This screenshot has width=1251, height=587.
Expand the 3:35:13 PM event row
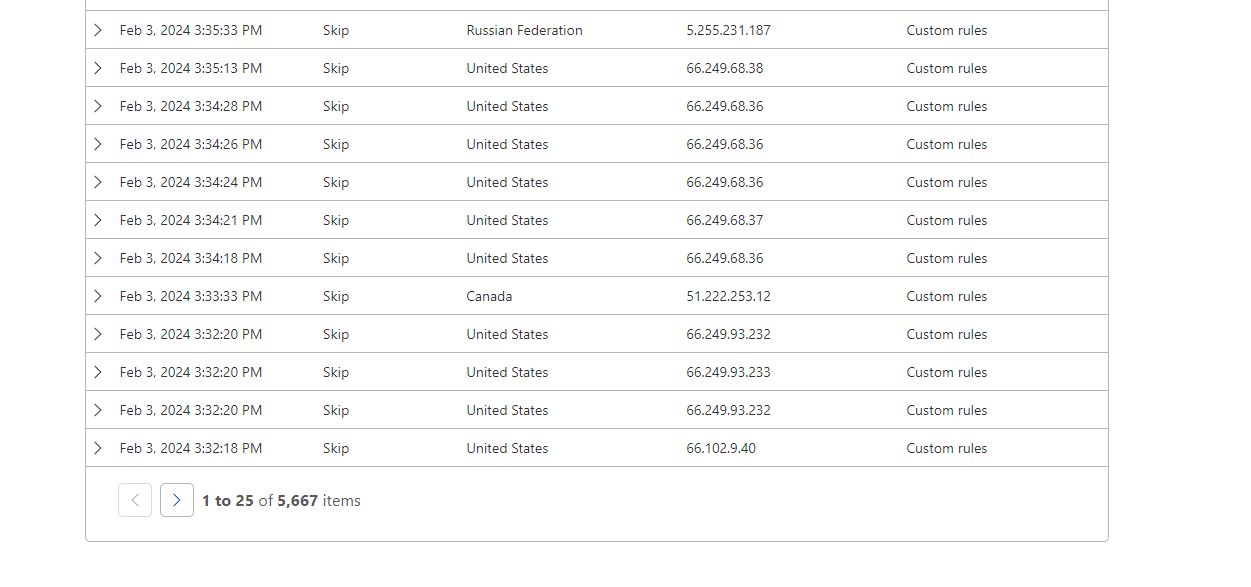pyautogui.click(x=98, y=68)
